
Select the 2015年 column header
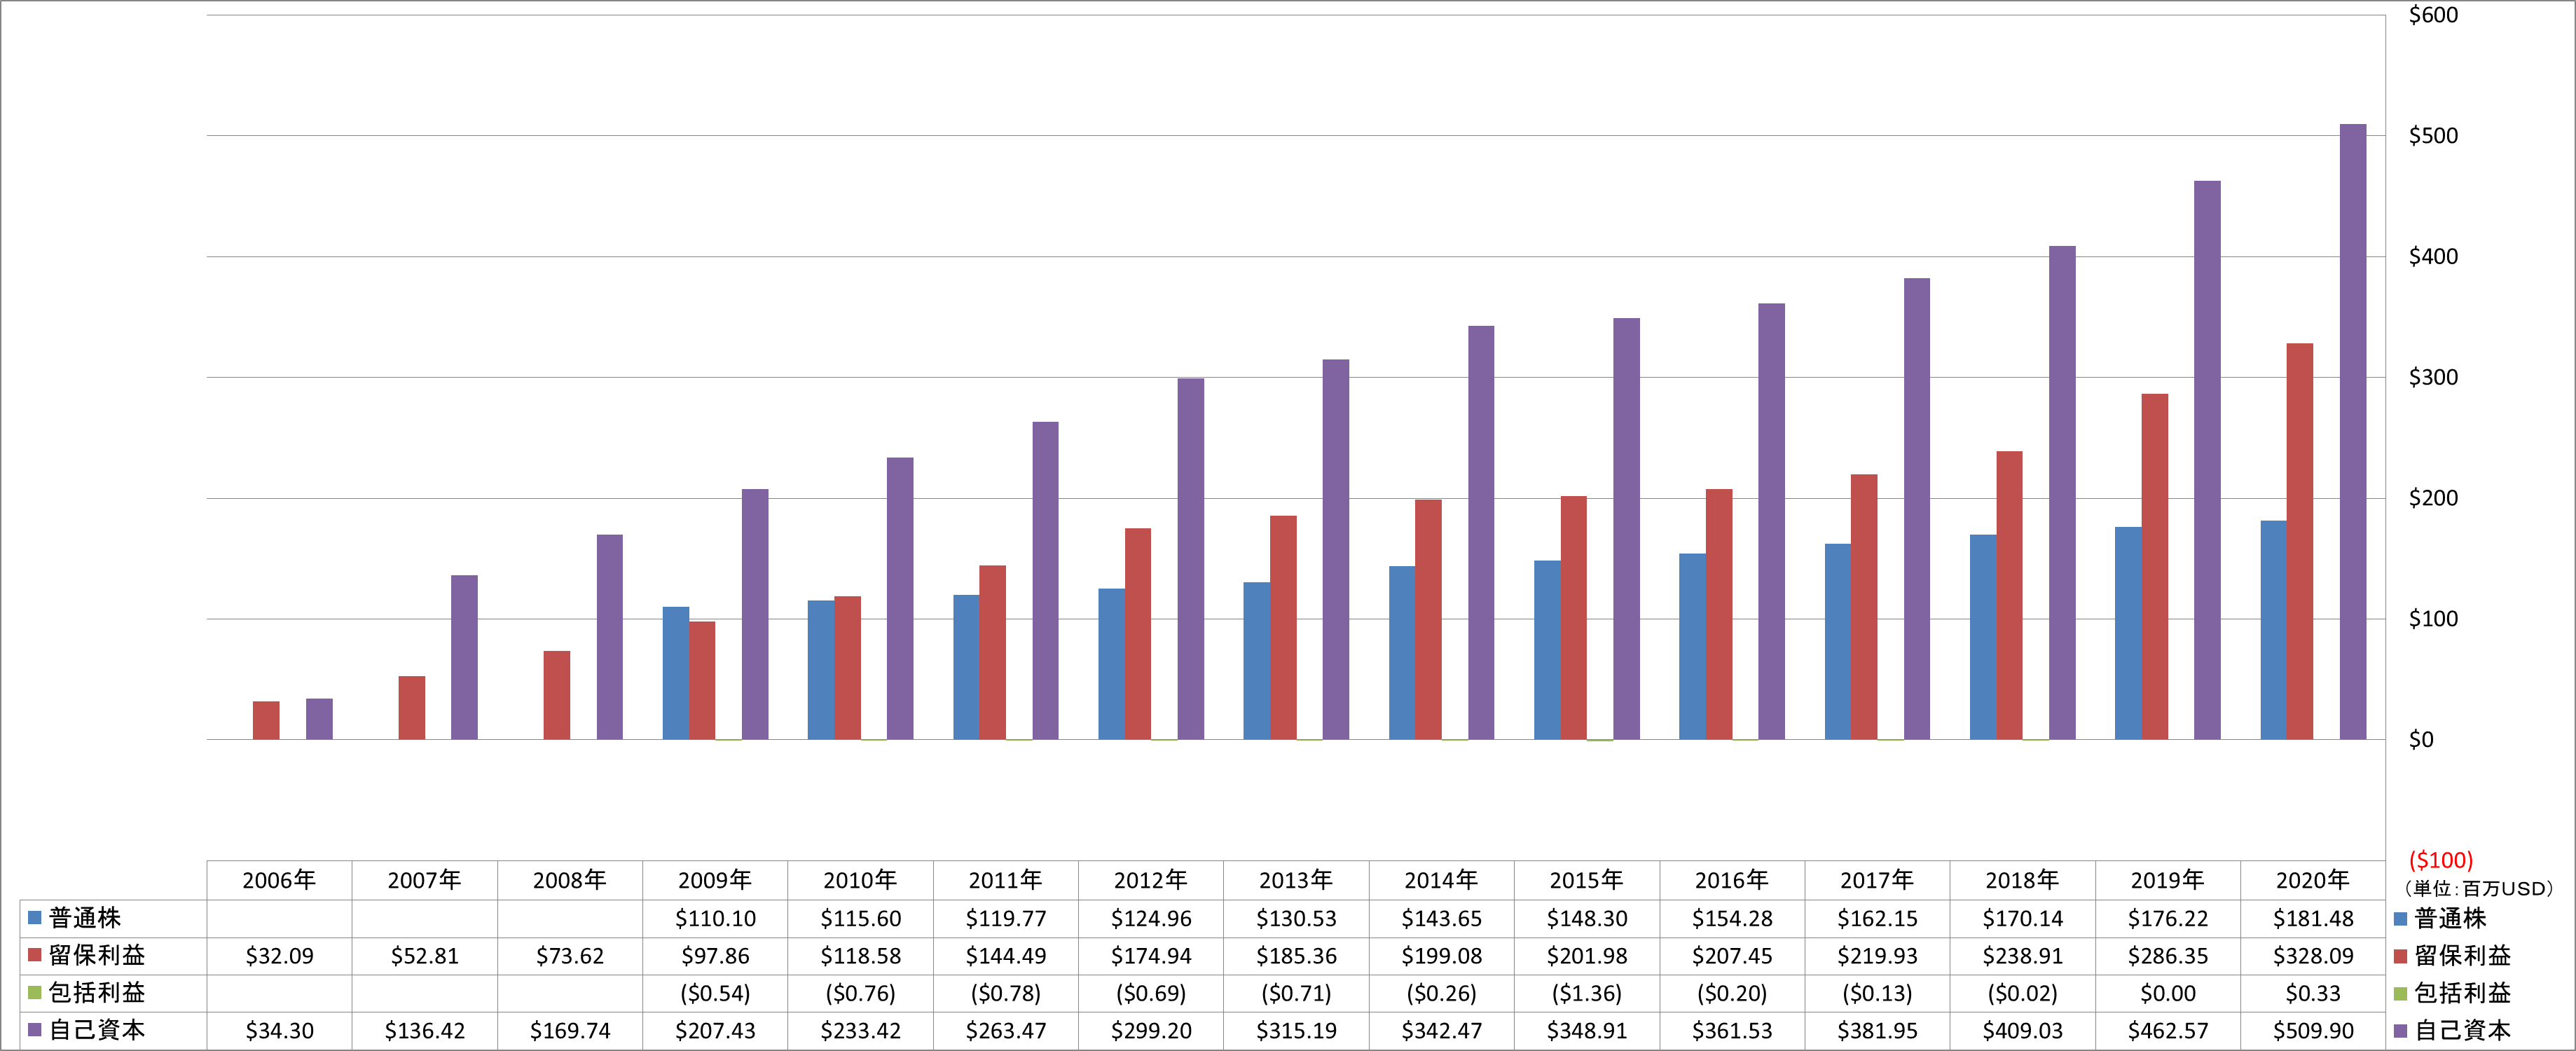[1587, 880]
